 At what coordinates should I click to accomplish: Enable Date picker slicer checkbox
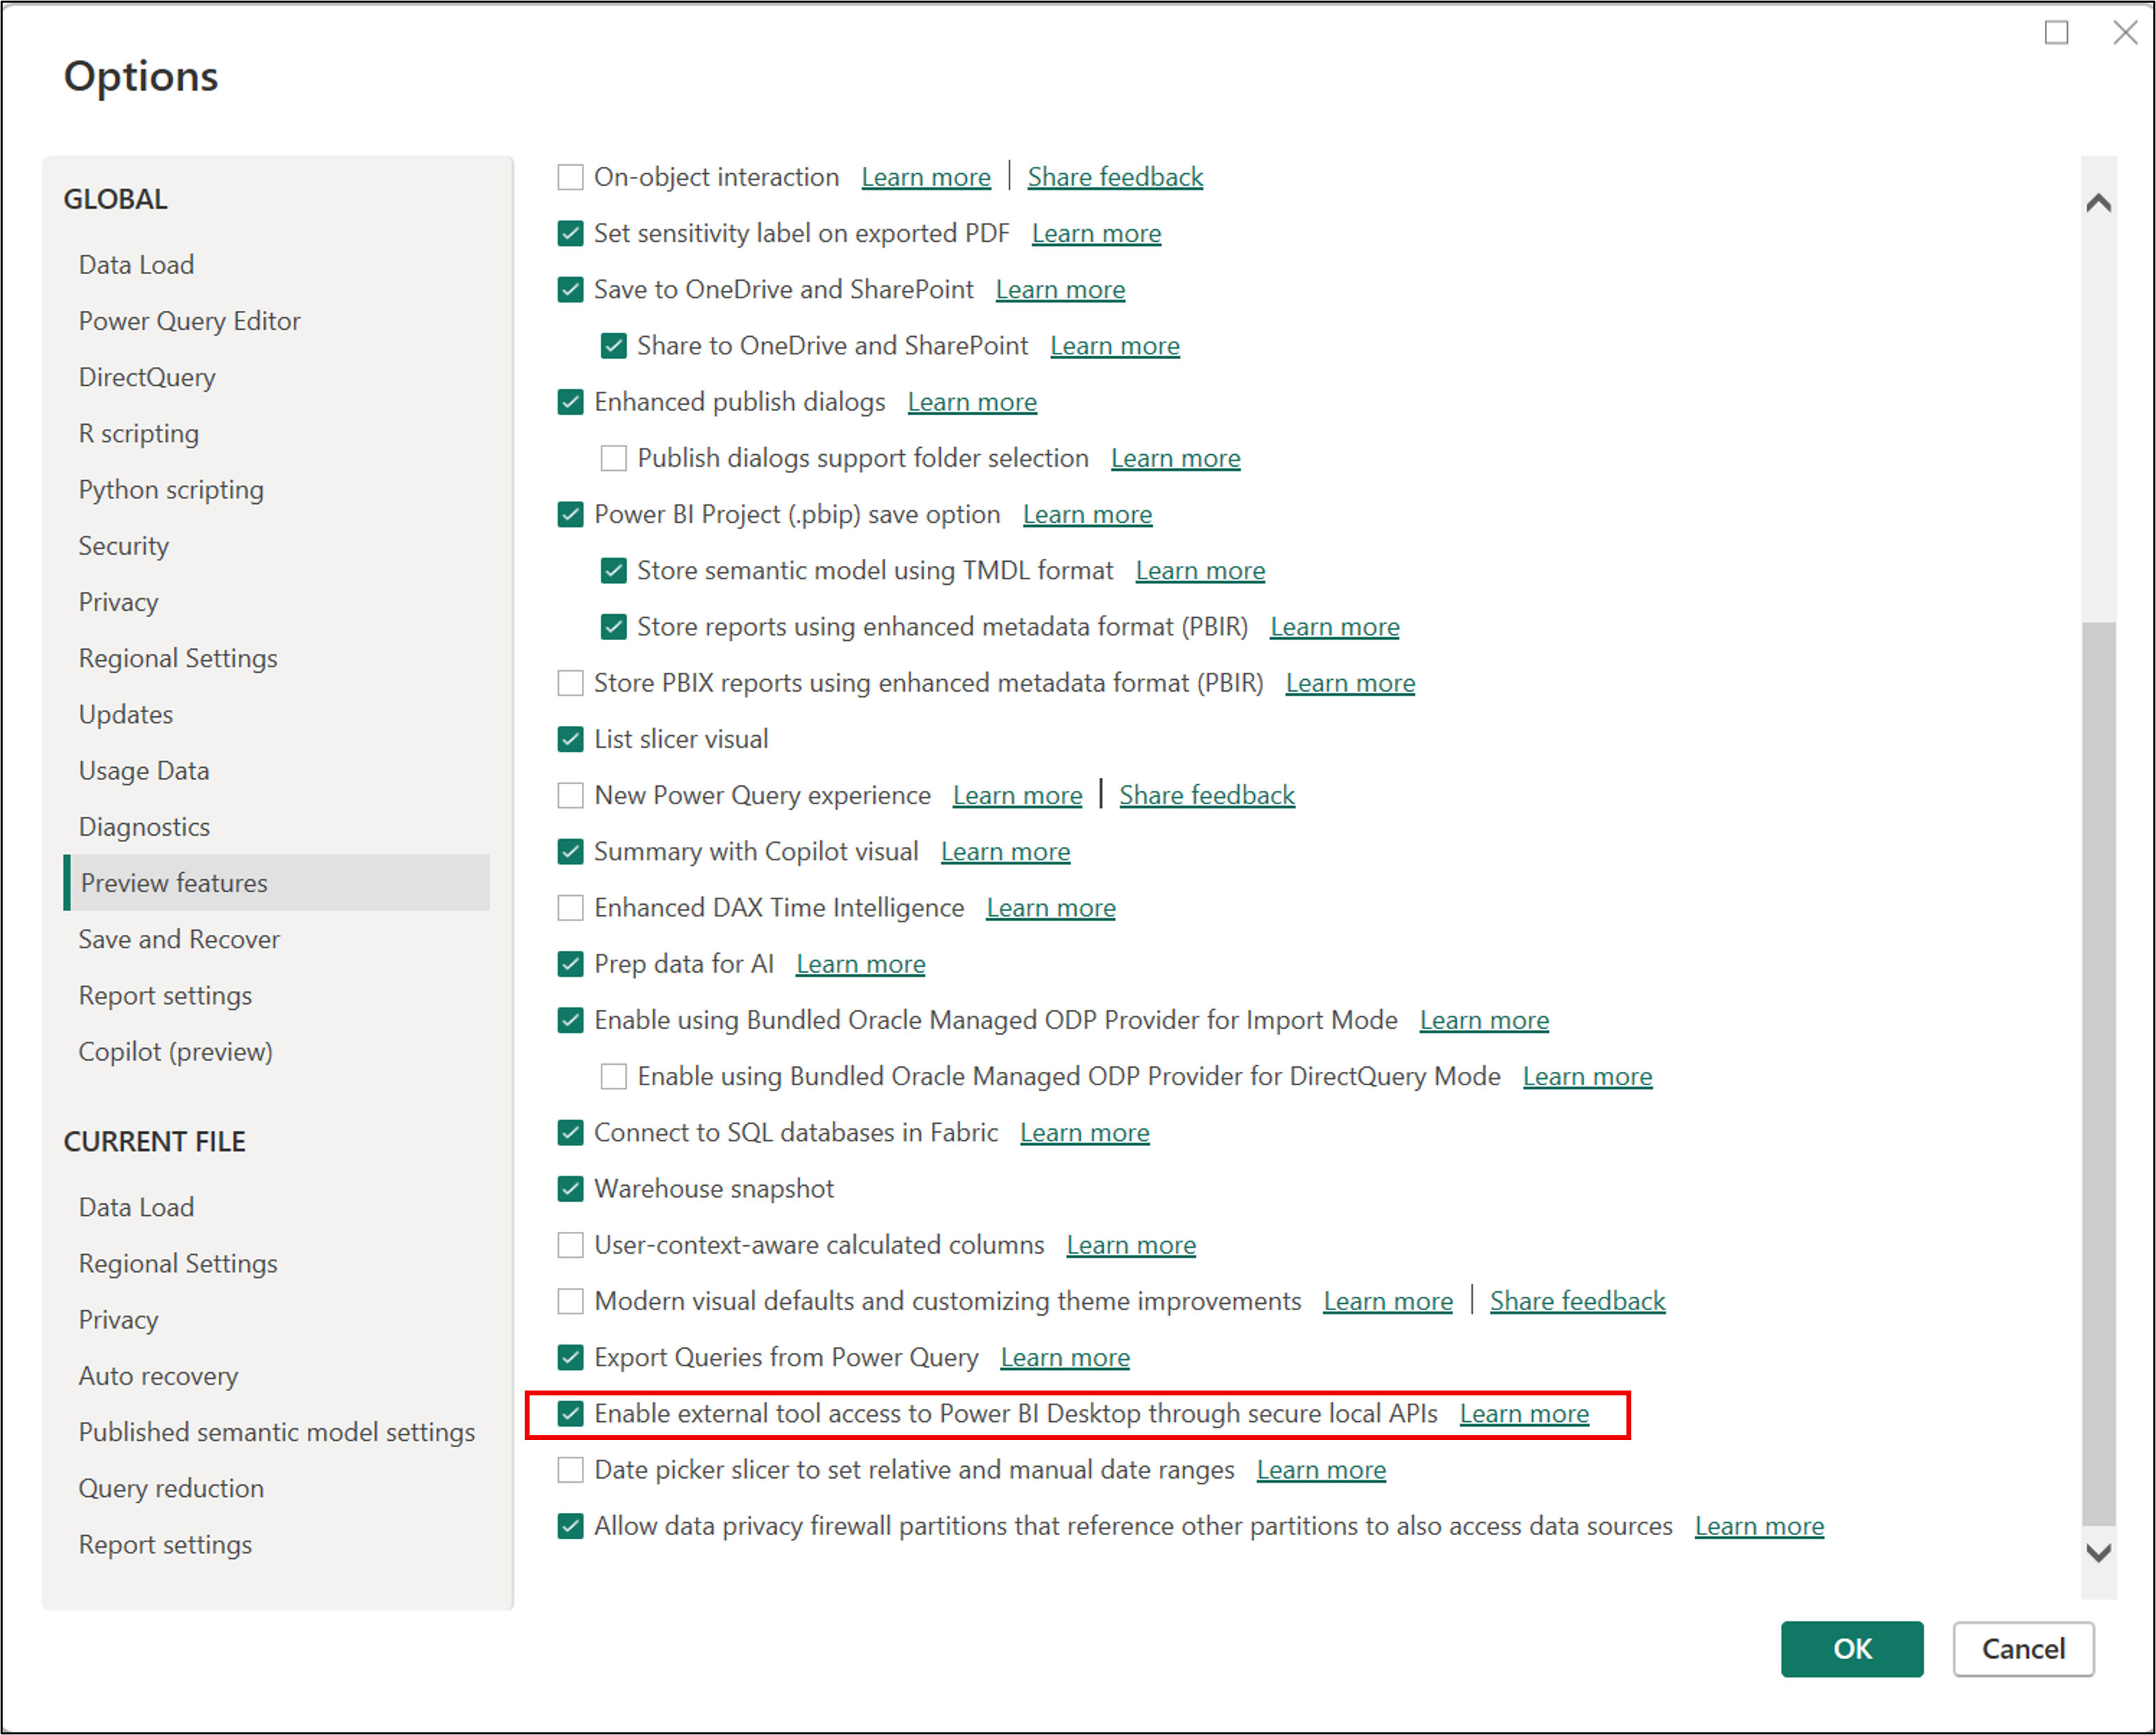(570, 1469)
